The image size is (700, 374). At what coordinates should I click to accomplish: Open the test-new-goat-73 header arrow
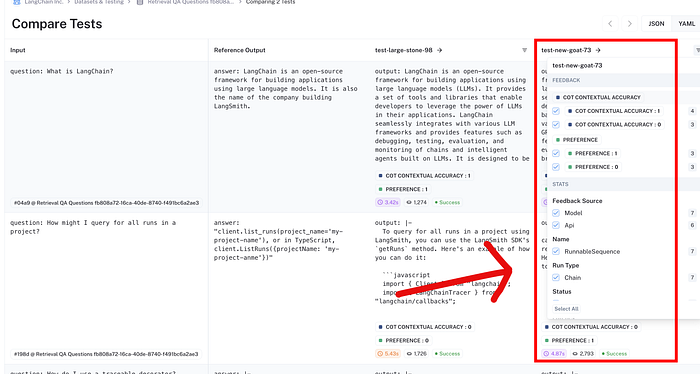(598, 50)
